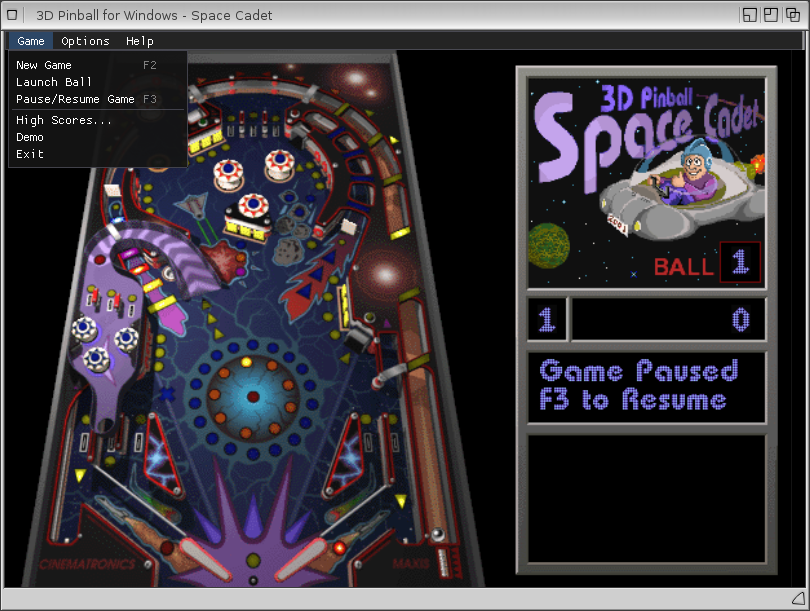Click the window menu button in title bar

pyautogui.click(x=14, y=15)
